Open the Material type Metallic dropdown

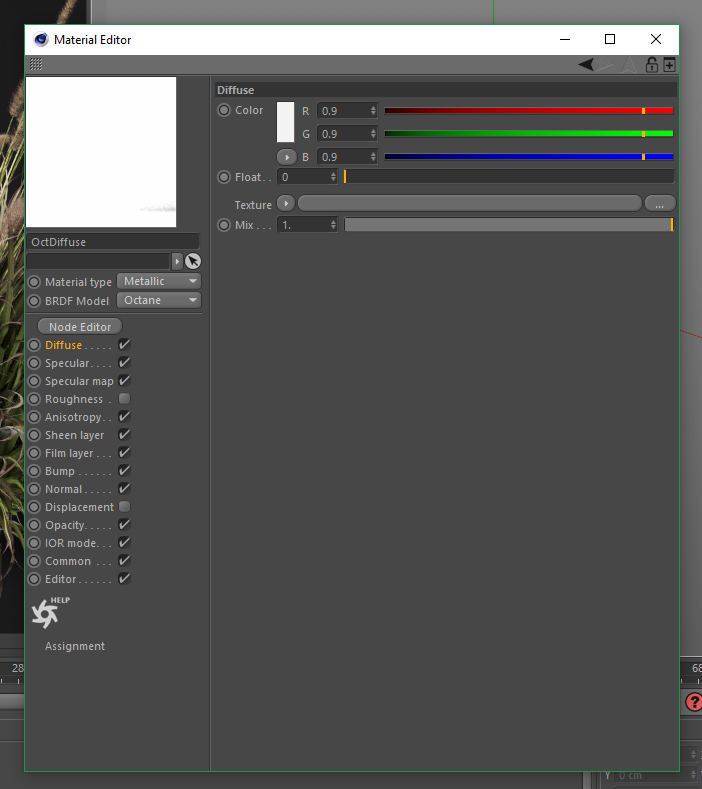tap(159, 281)
